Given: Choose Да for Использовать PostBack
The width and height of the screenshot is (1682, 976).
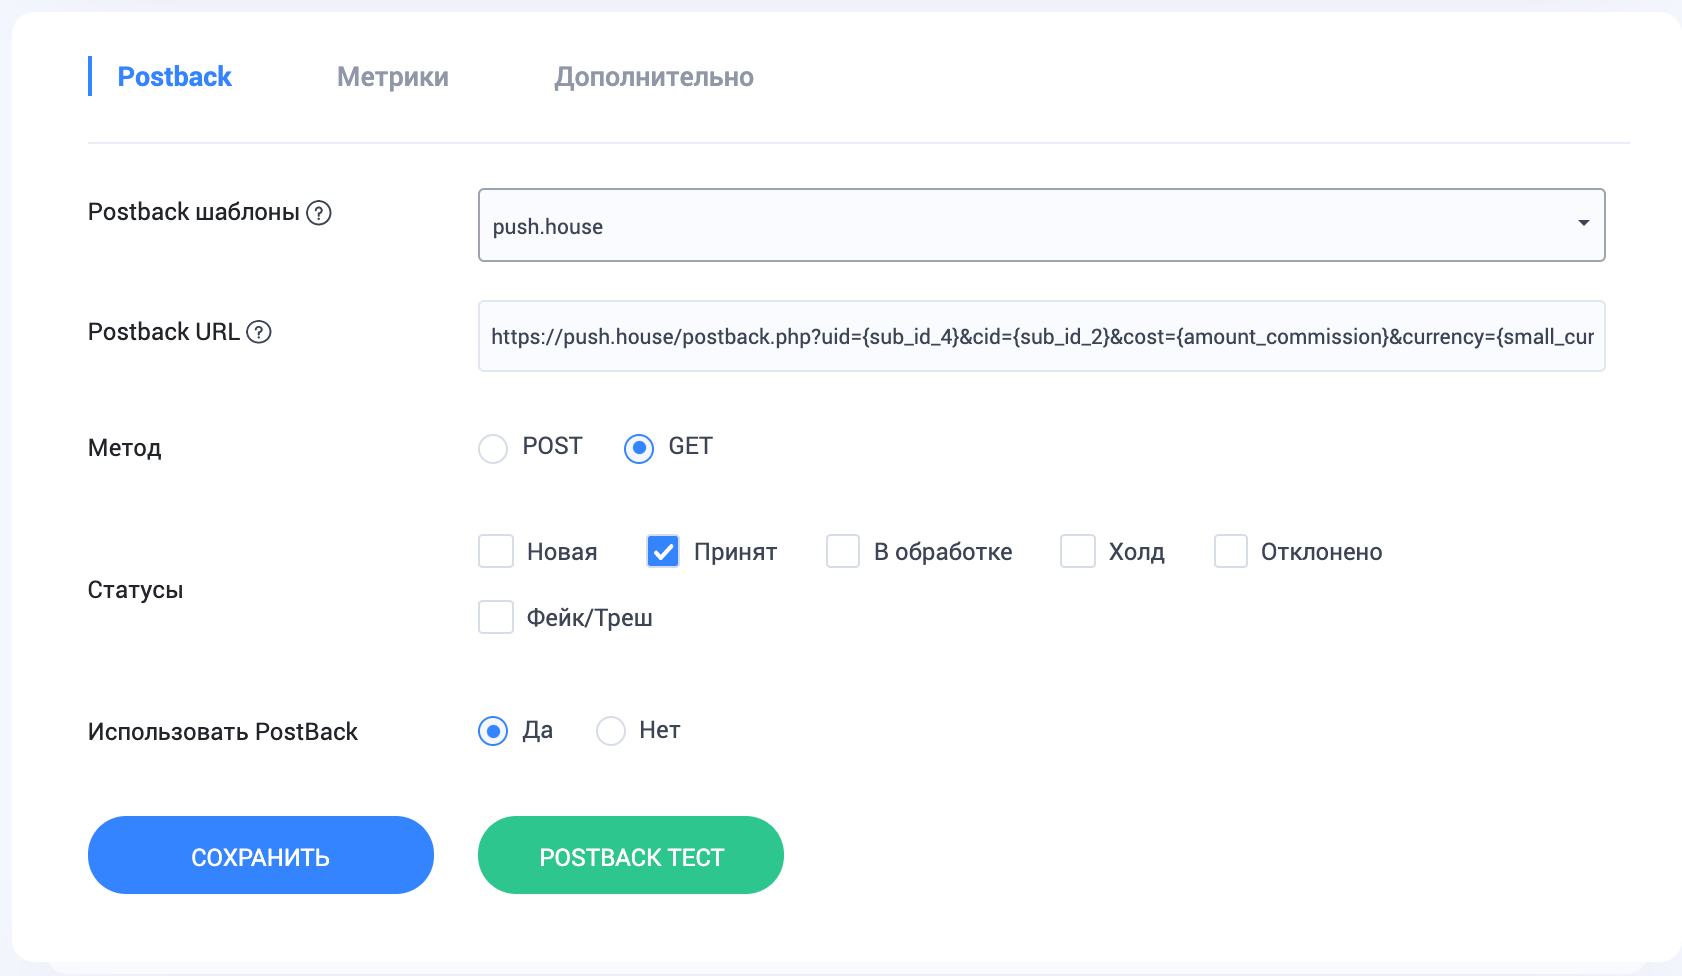Looking at the screenshot, I should (493, 731).
